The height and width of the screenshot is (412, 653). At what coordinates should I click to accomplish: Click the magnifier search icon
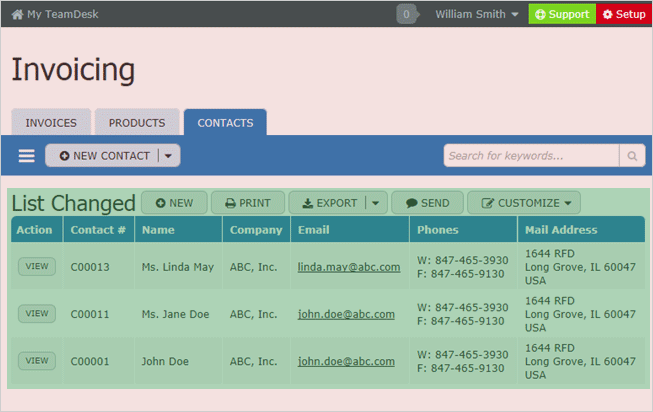632,156
